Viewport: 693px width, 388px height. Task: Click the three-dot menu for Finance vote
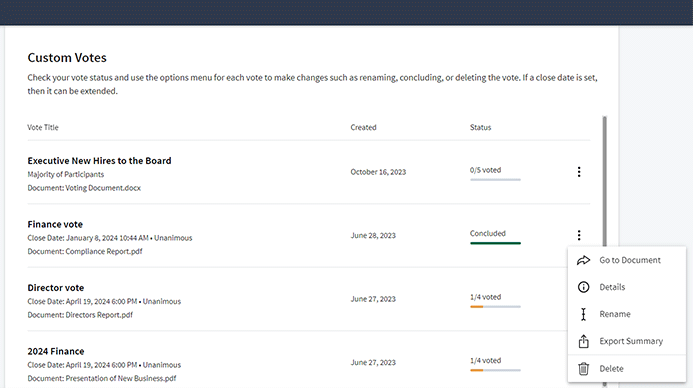pyautogui.click(x=579, y=235)
